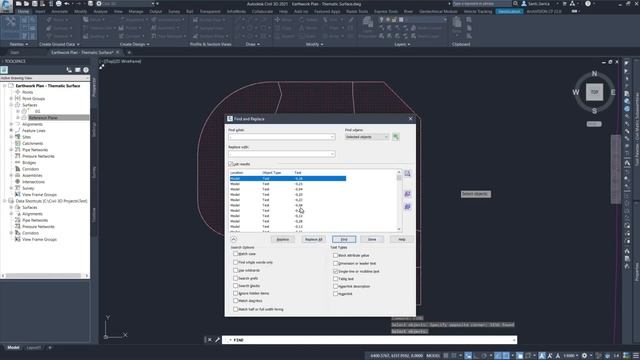Click the ViewCube East compass letter
Image resolution: width=640 pixels, height=360 pixels.
(613, 93)
